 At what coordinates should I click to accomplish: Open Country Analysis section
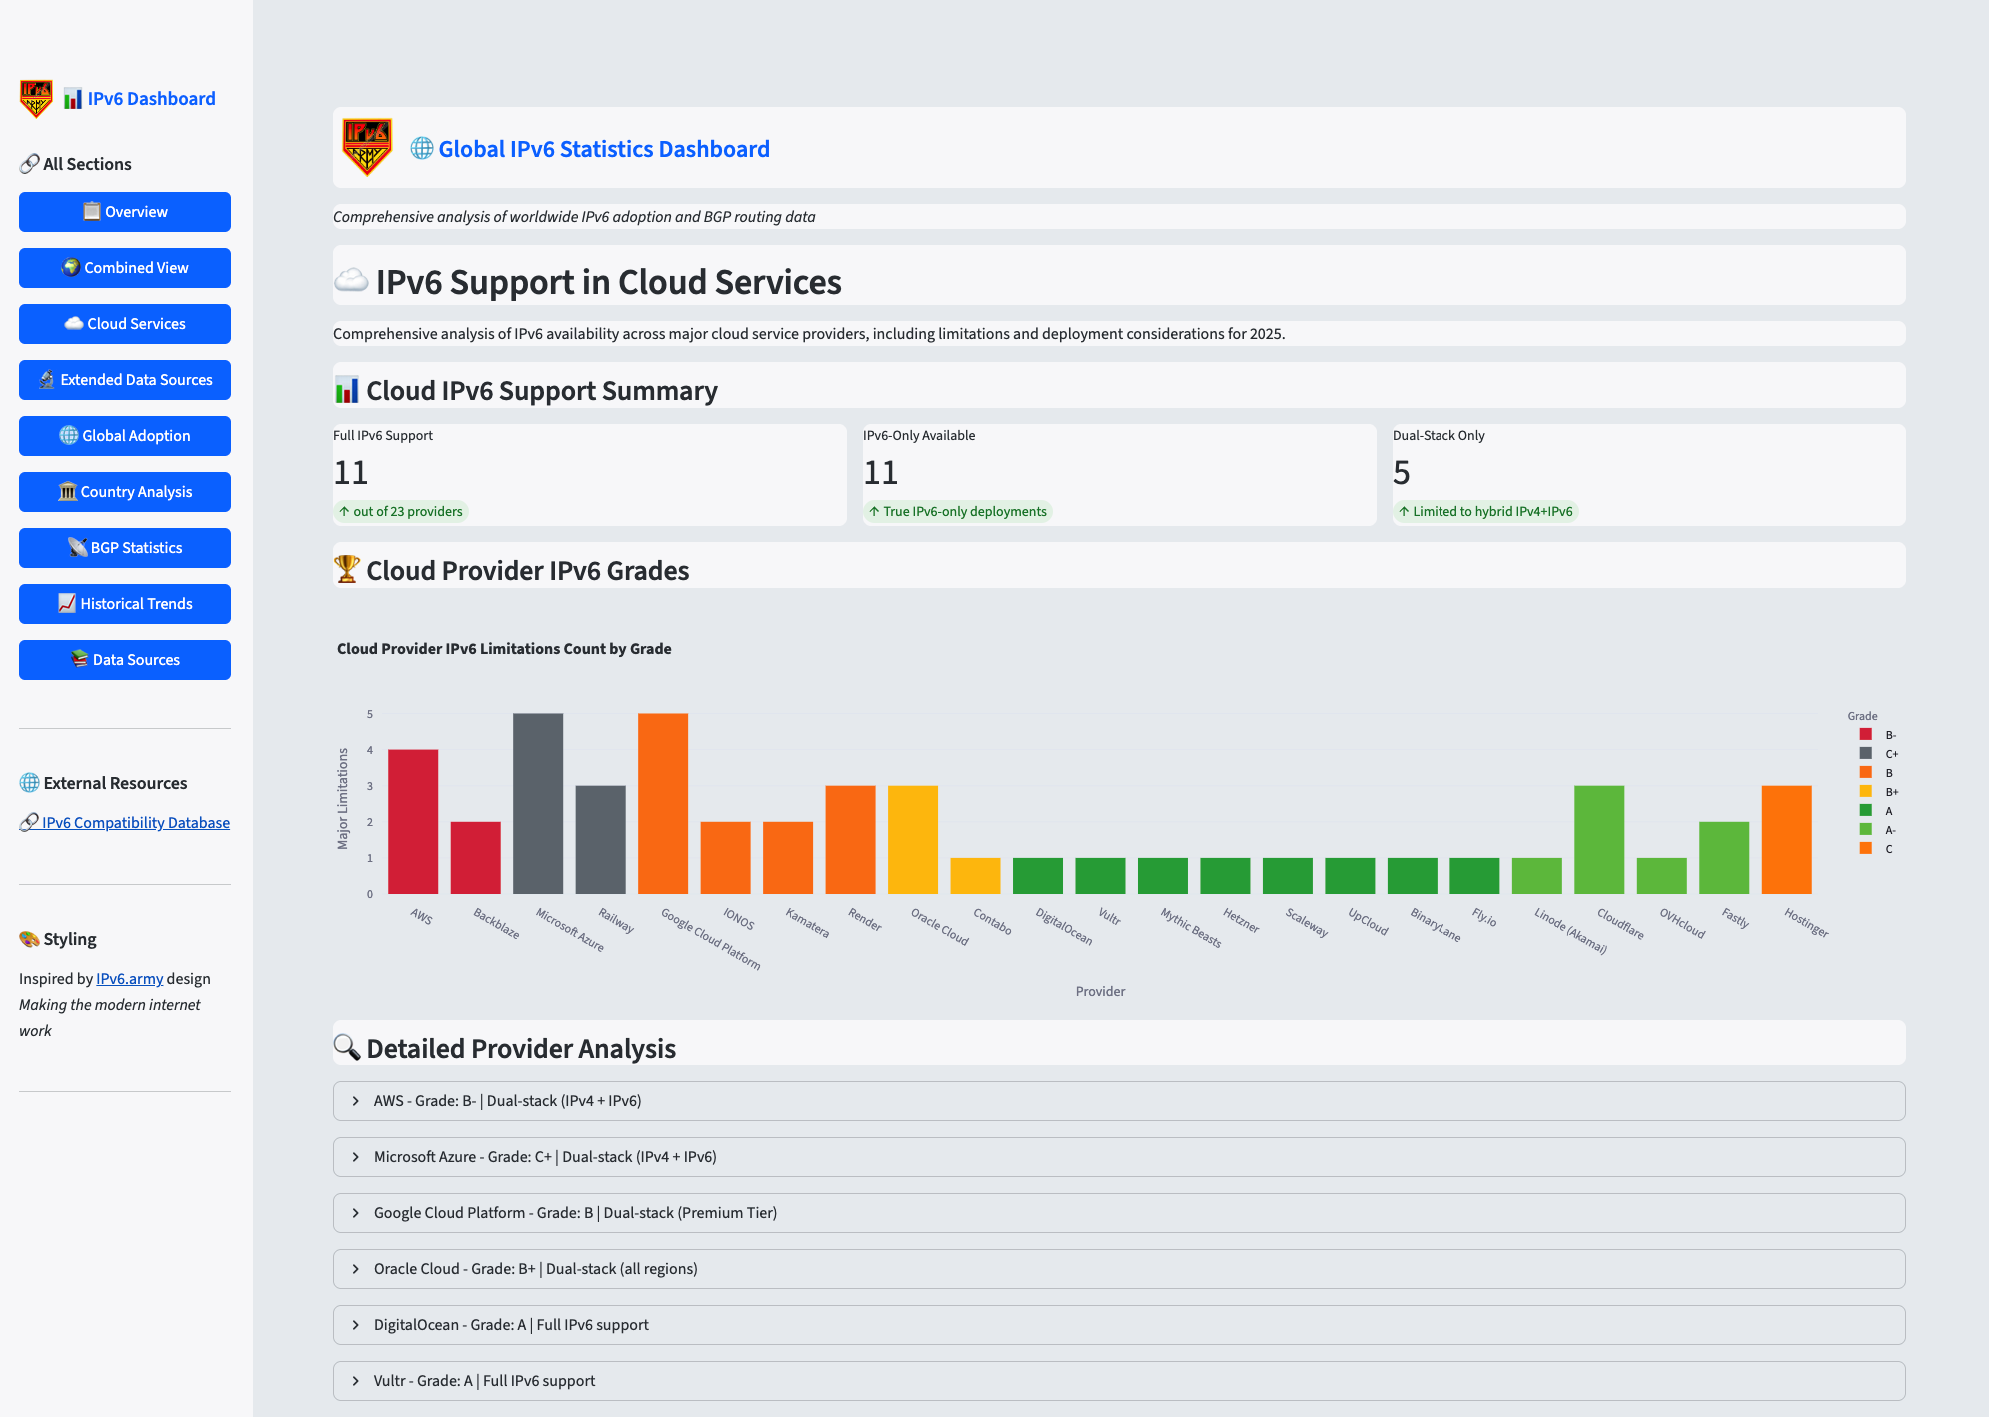(125, 492)
